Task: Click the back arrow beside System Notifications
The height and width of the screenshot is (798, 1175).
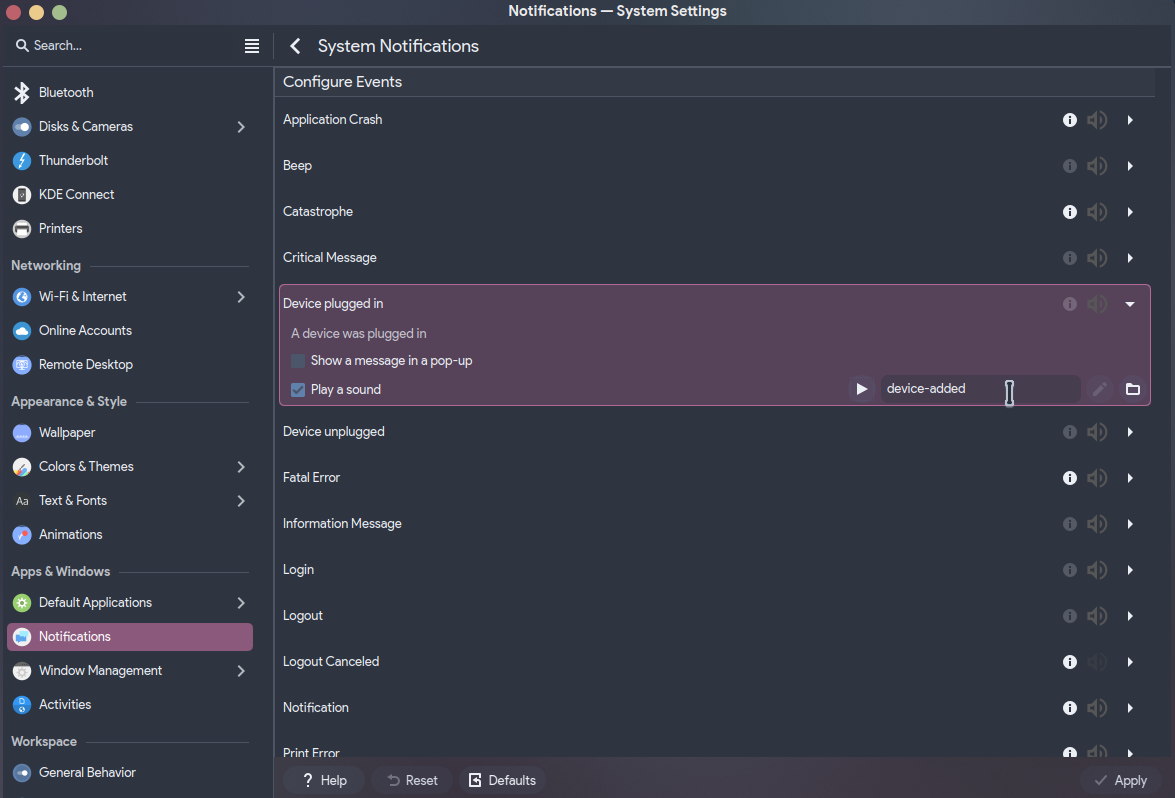Action: click(295, 46)
